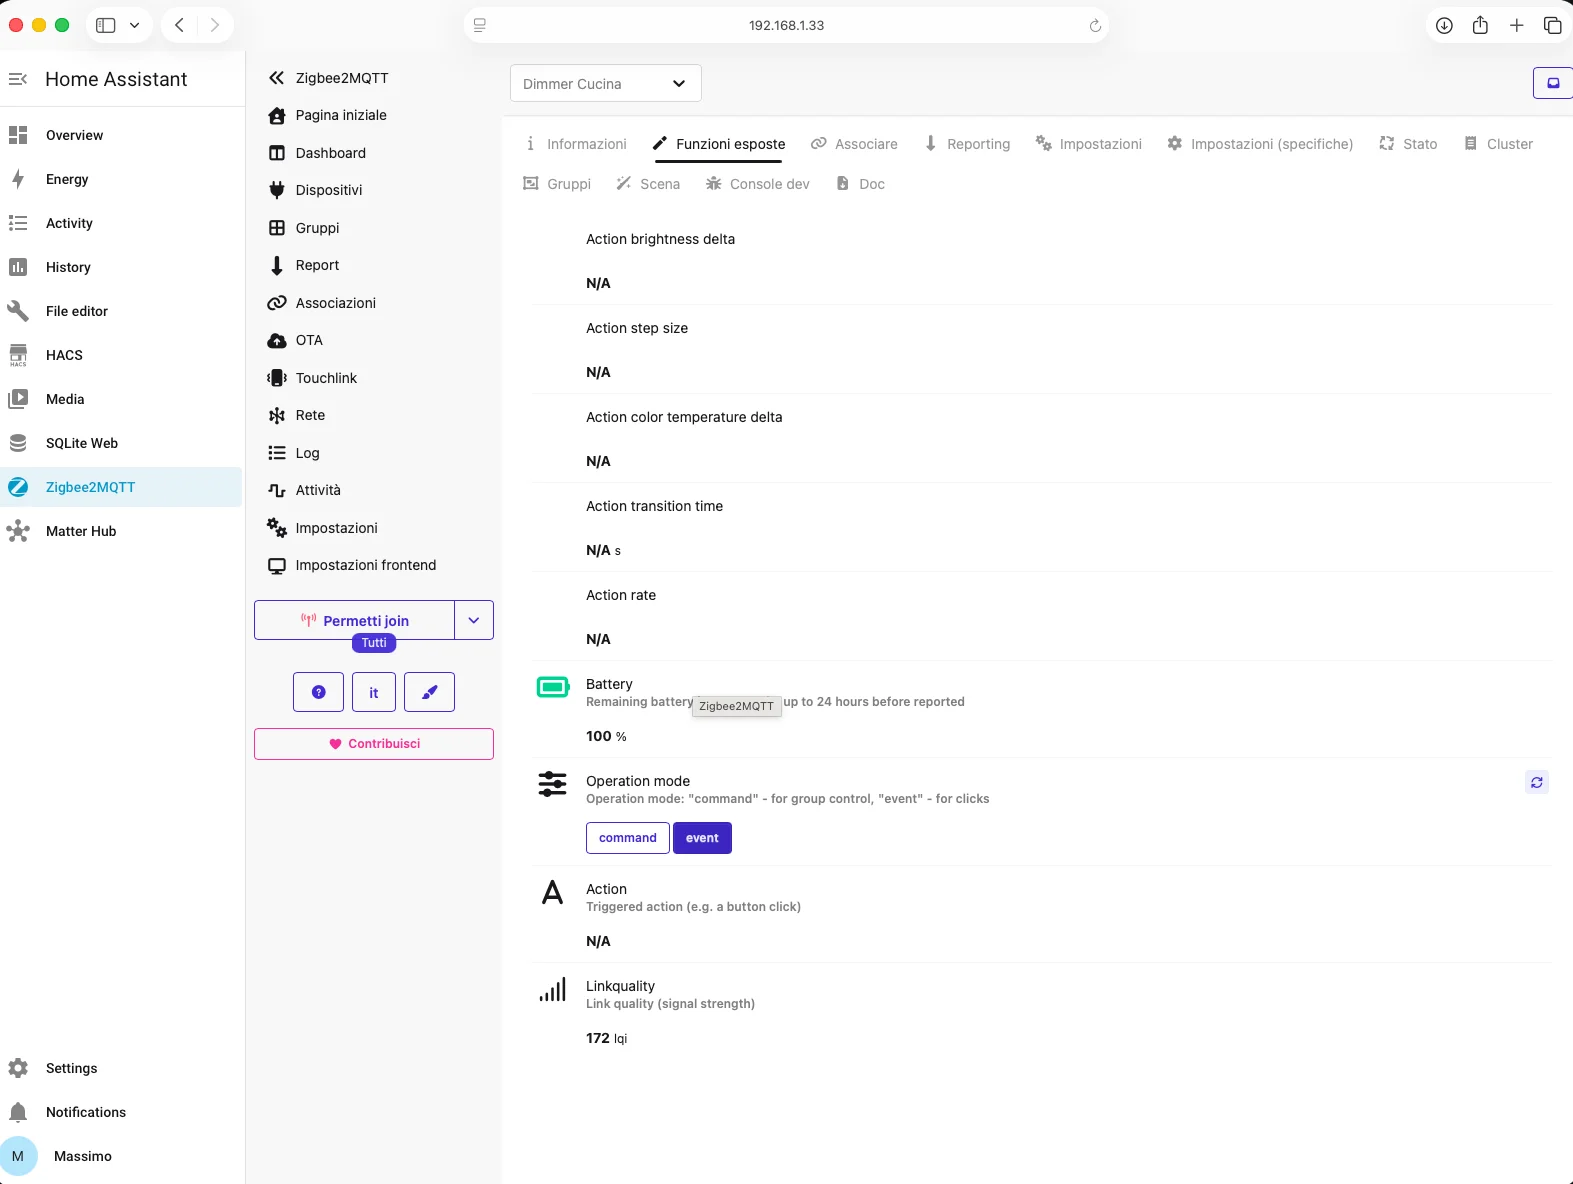Show Safari downloads
The width and height of the screenshot is (1573, 1184).
[x=1444, y=25]
